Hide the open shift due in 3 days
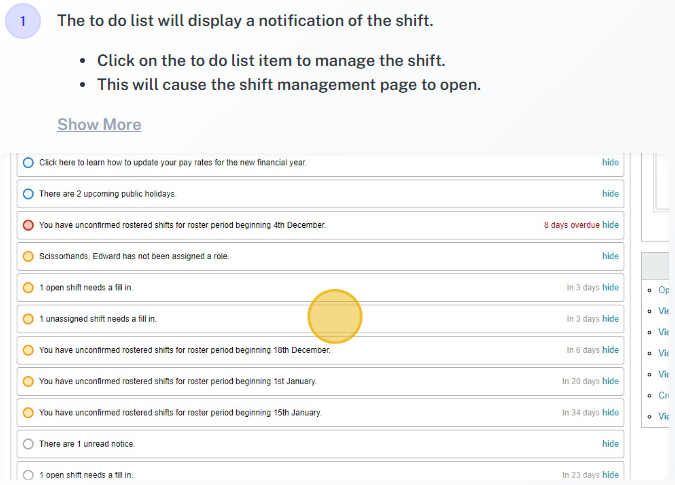Screen dimensions: 675x485 [x=610, y=287]
